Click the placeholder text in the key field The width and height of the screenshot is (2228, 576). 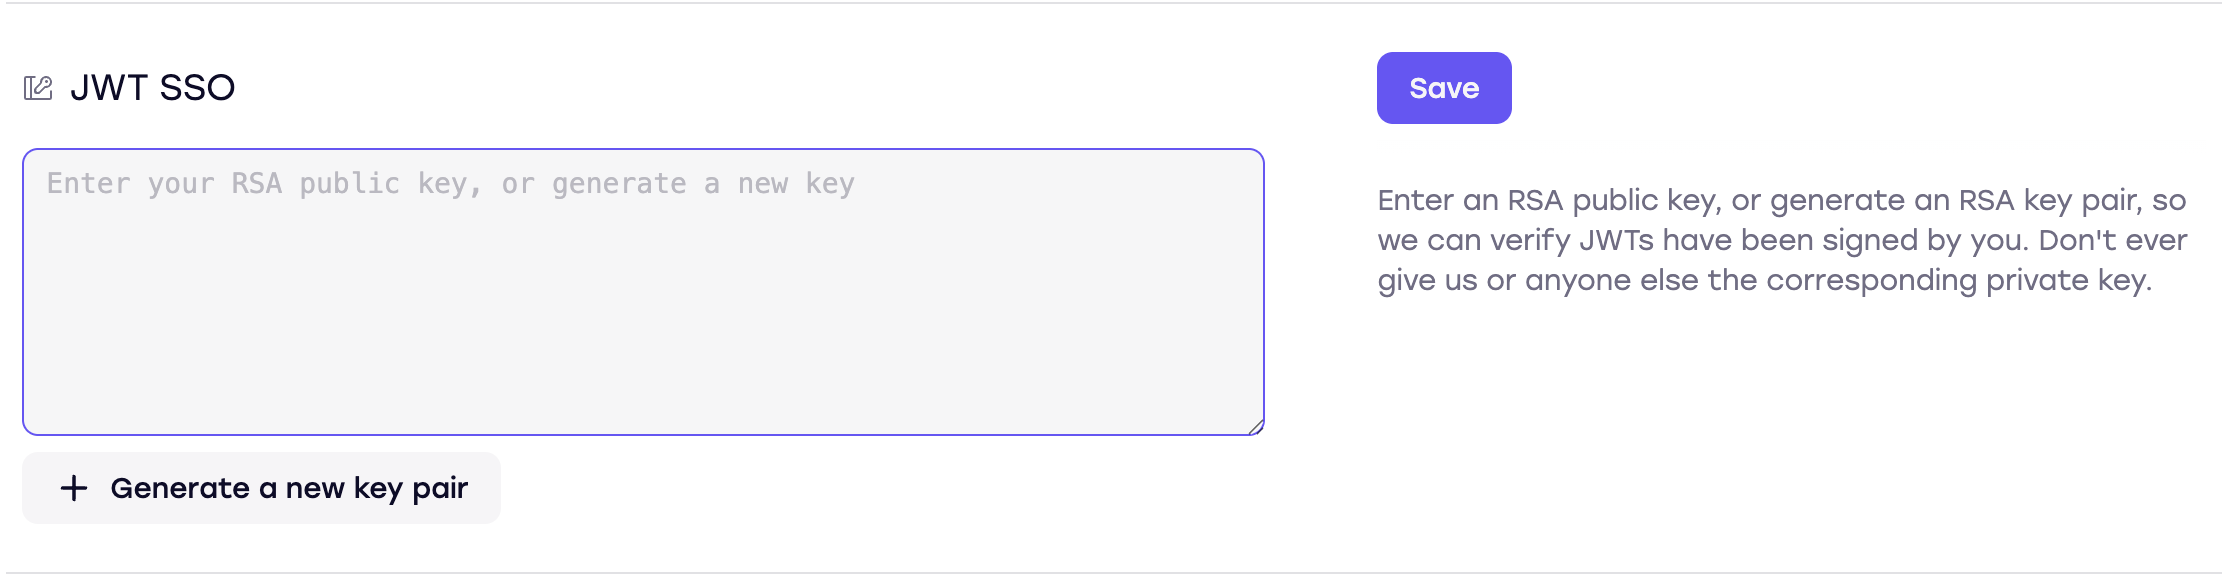tap(450, 184)
